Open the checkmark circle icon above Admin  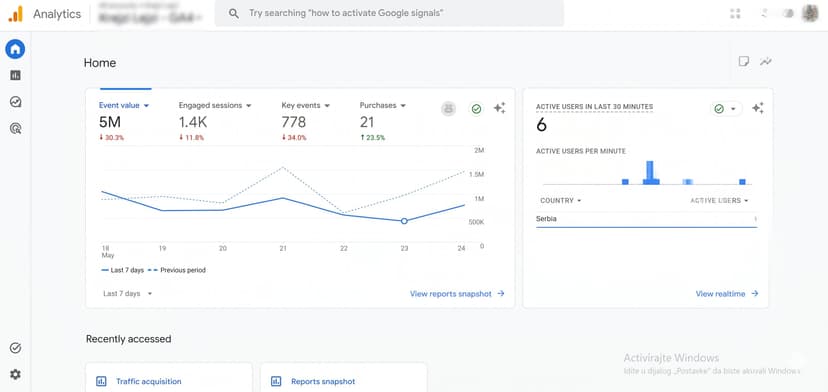15,348
